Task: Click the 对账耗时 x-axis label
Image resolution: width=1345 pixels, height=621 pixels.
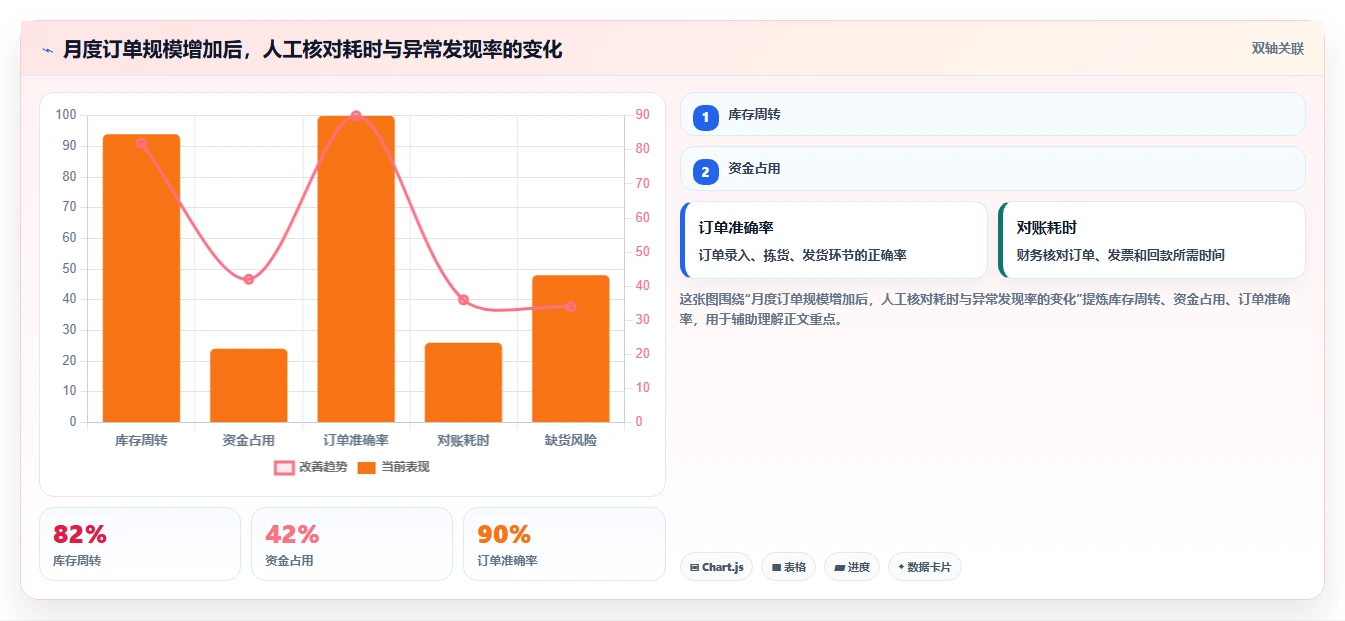Action: pos(463,440)
